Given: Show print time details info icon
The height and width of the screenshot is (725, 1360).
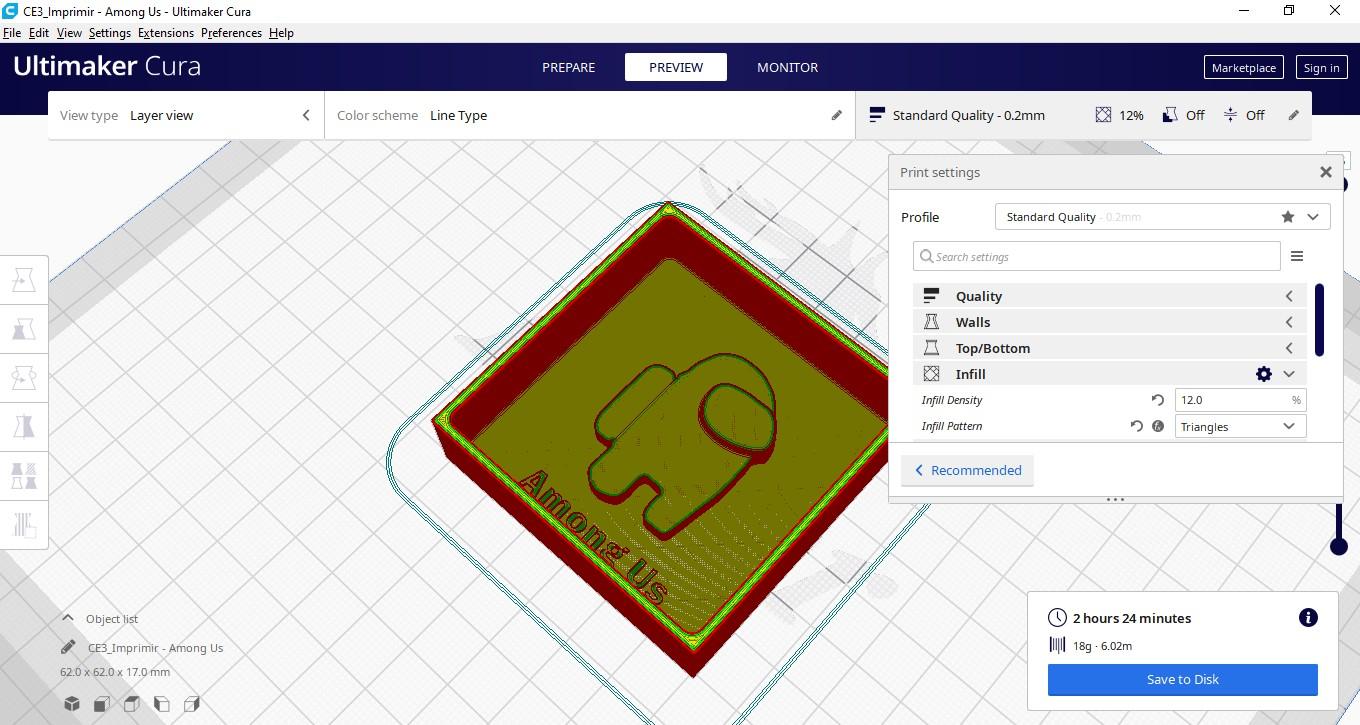Looking at the screenshot, I should [x=1308, y=618].
